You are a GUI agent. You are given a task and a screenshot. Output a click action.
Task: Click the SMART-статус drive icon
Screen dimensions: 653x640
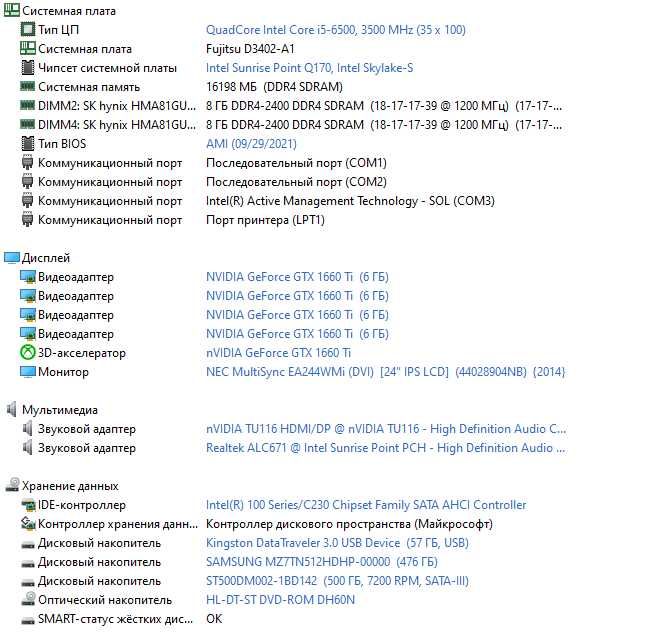(x=28, y=620)
